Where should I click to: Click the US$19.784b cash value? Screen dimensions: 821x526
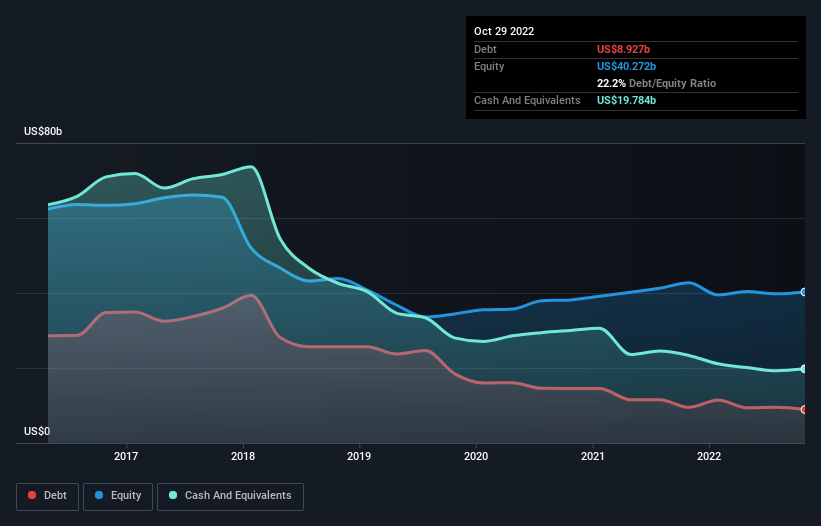tap(626, 100)
